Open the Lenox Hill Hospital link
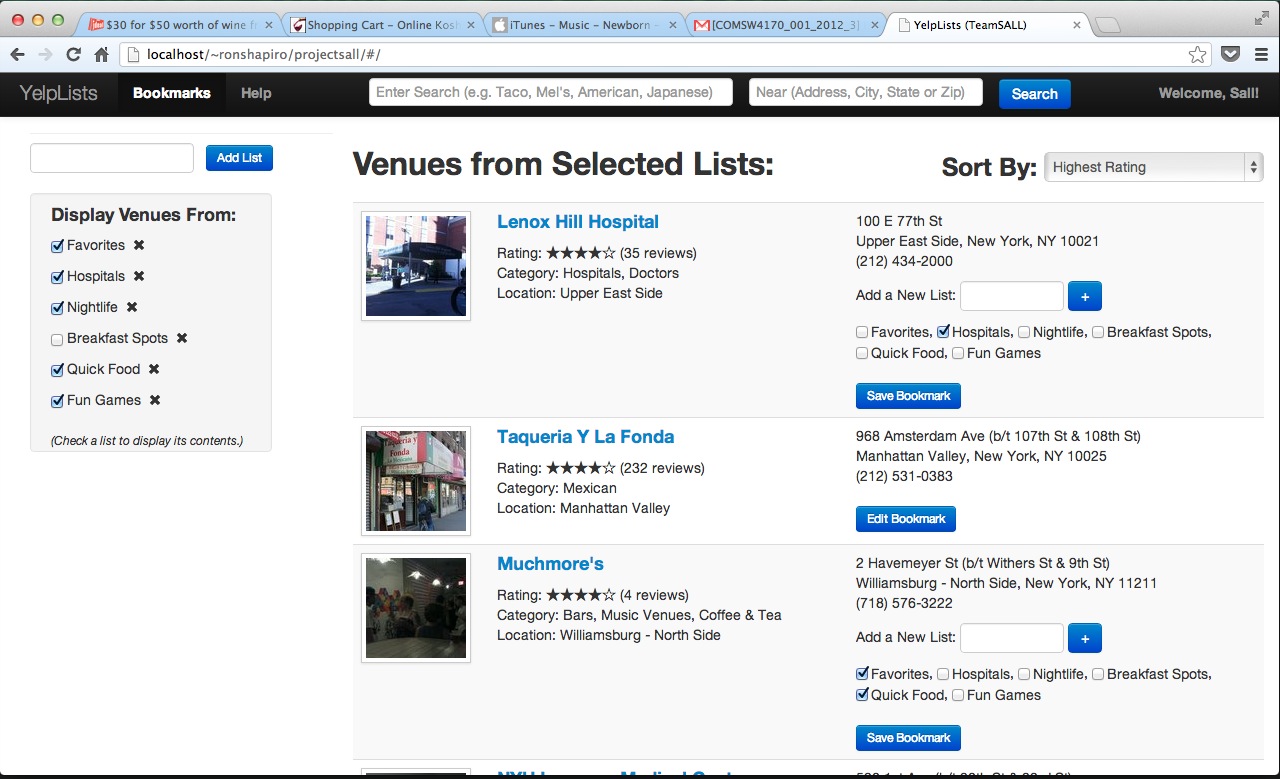 click(578, 222)
